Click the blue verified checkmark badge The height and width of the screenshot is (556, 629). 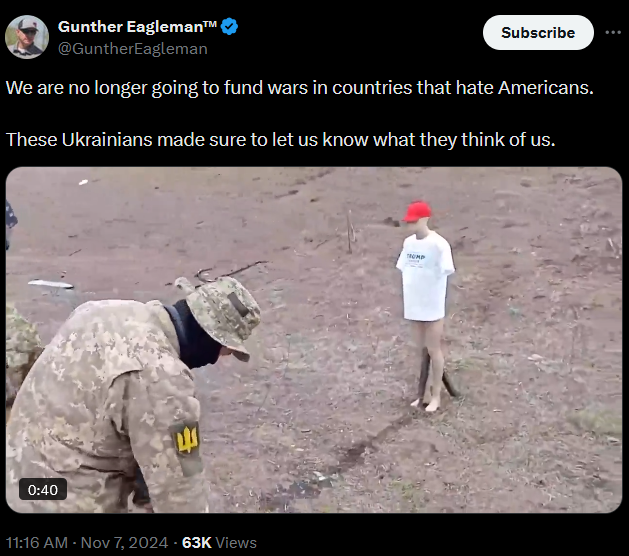(x=229, y=26)
